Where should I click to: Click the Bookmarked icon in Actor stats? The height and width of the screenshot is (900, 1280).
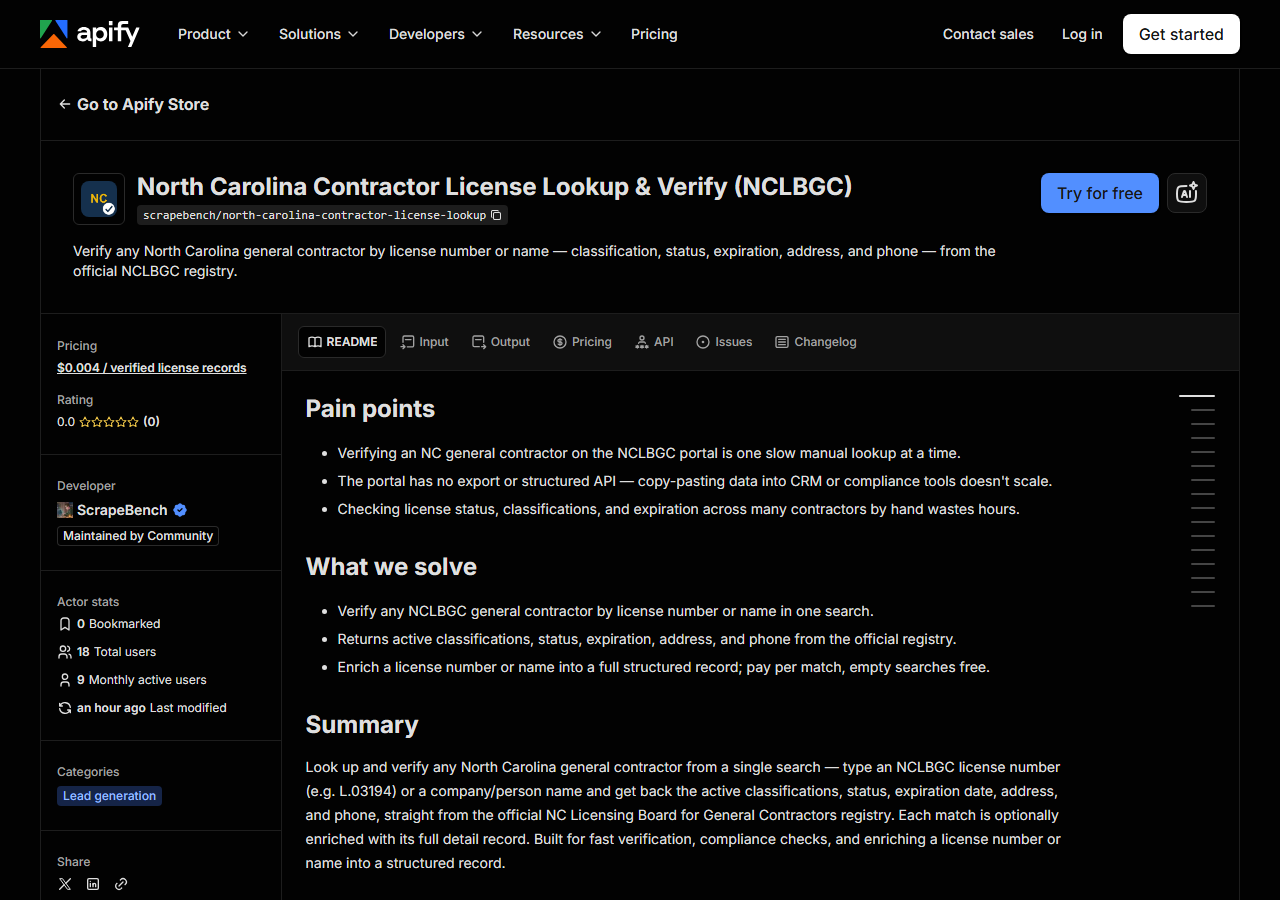(x=65, y=624)
